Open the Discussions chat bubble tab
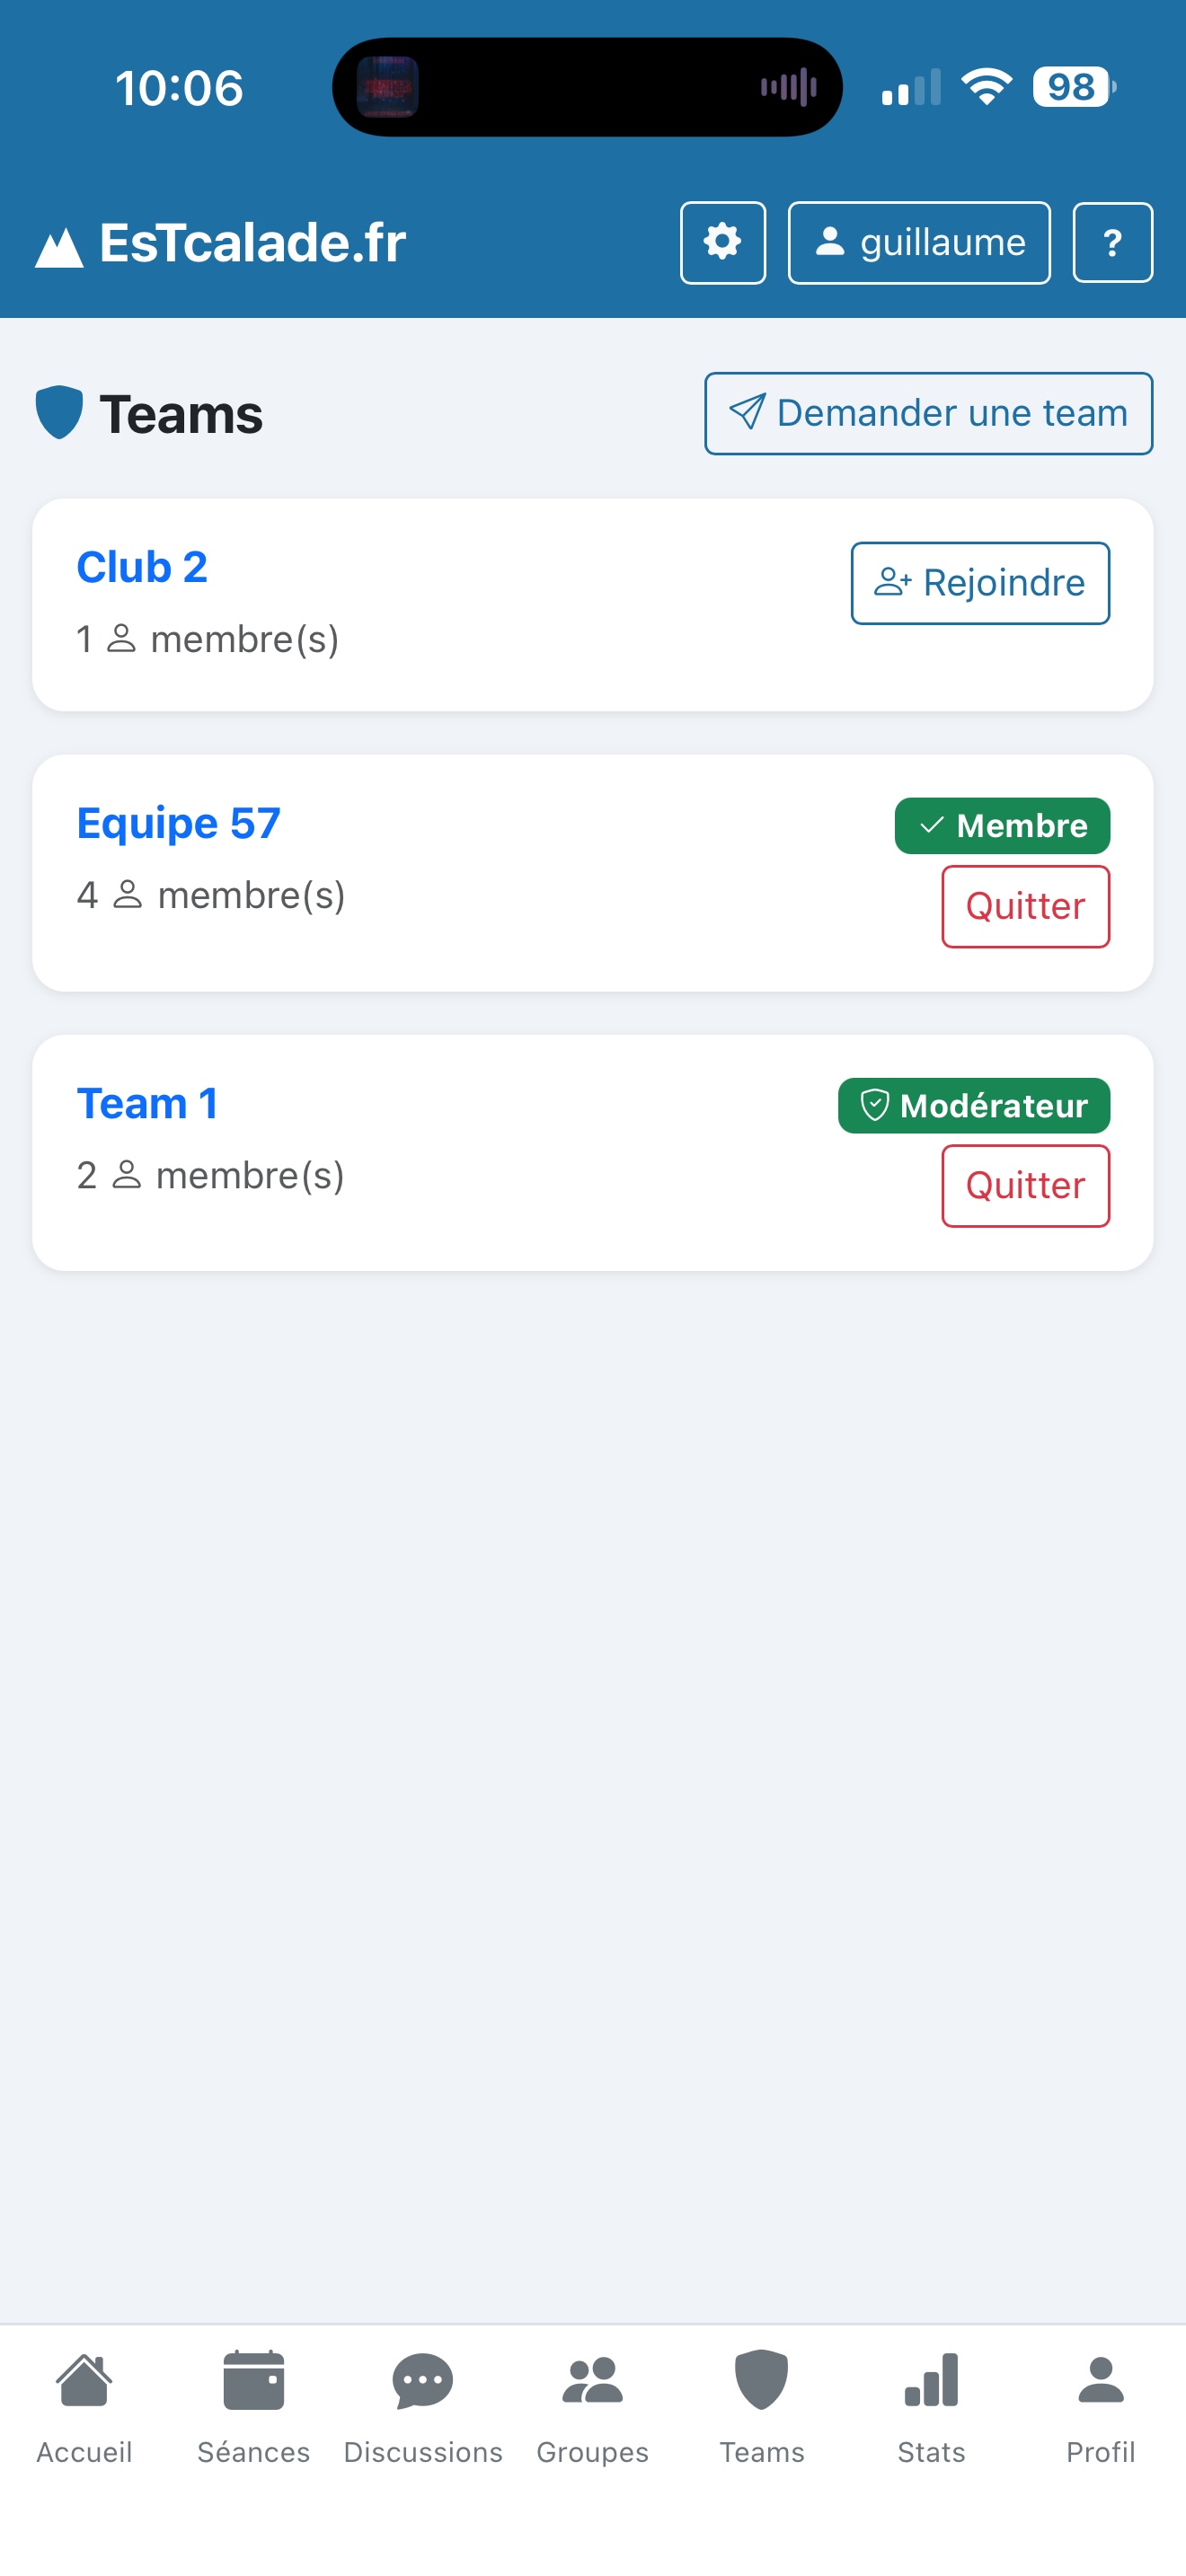Image resolution: width=1186 pixels, height=2576 pixels. click(423, 2406)
